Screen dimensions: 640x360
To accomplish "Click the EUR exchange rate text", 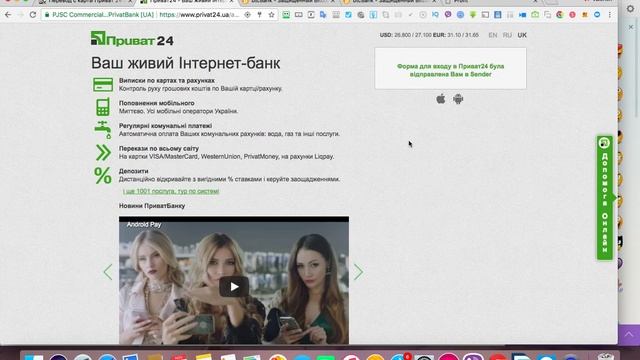I will point(456,35).
